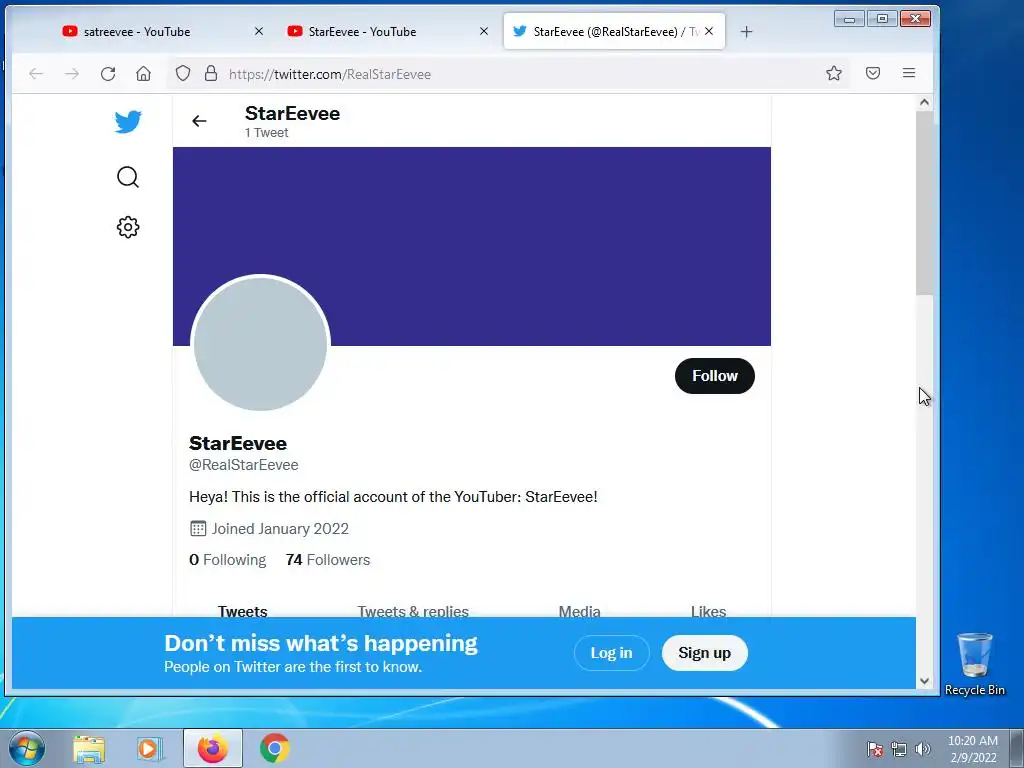Save page to Pocket icon
This screenshot has width=1024, height=768.
coord(873,73)
